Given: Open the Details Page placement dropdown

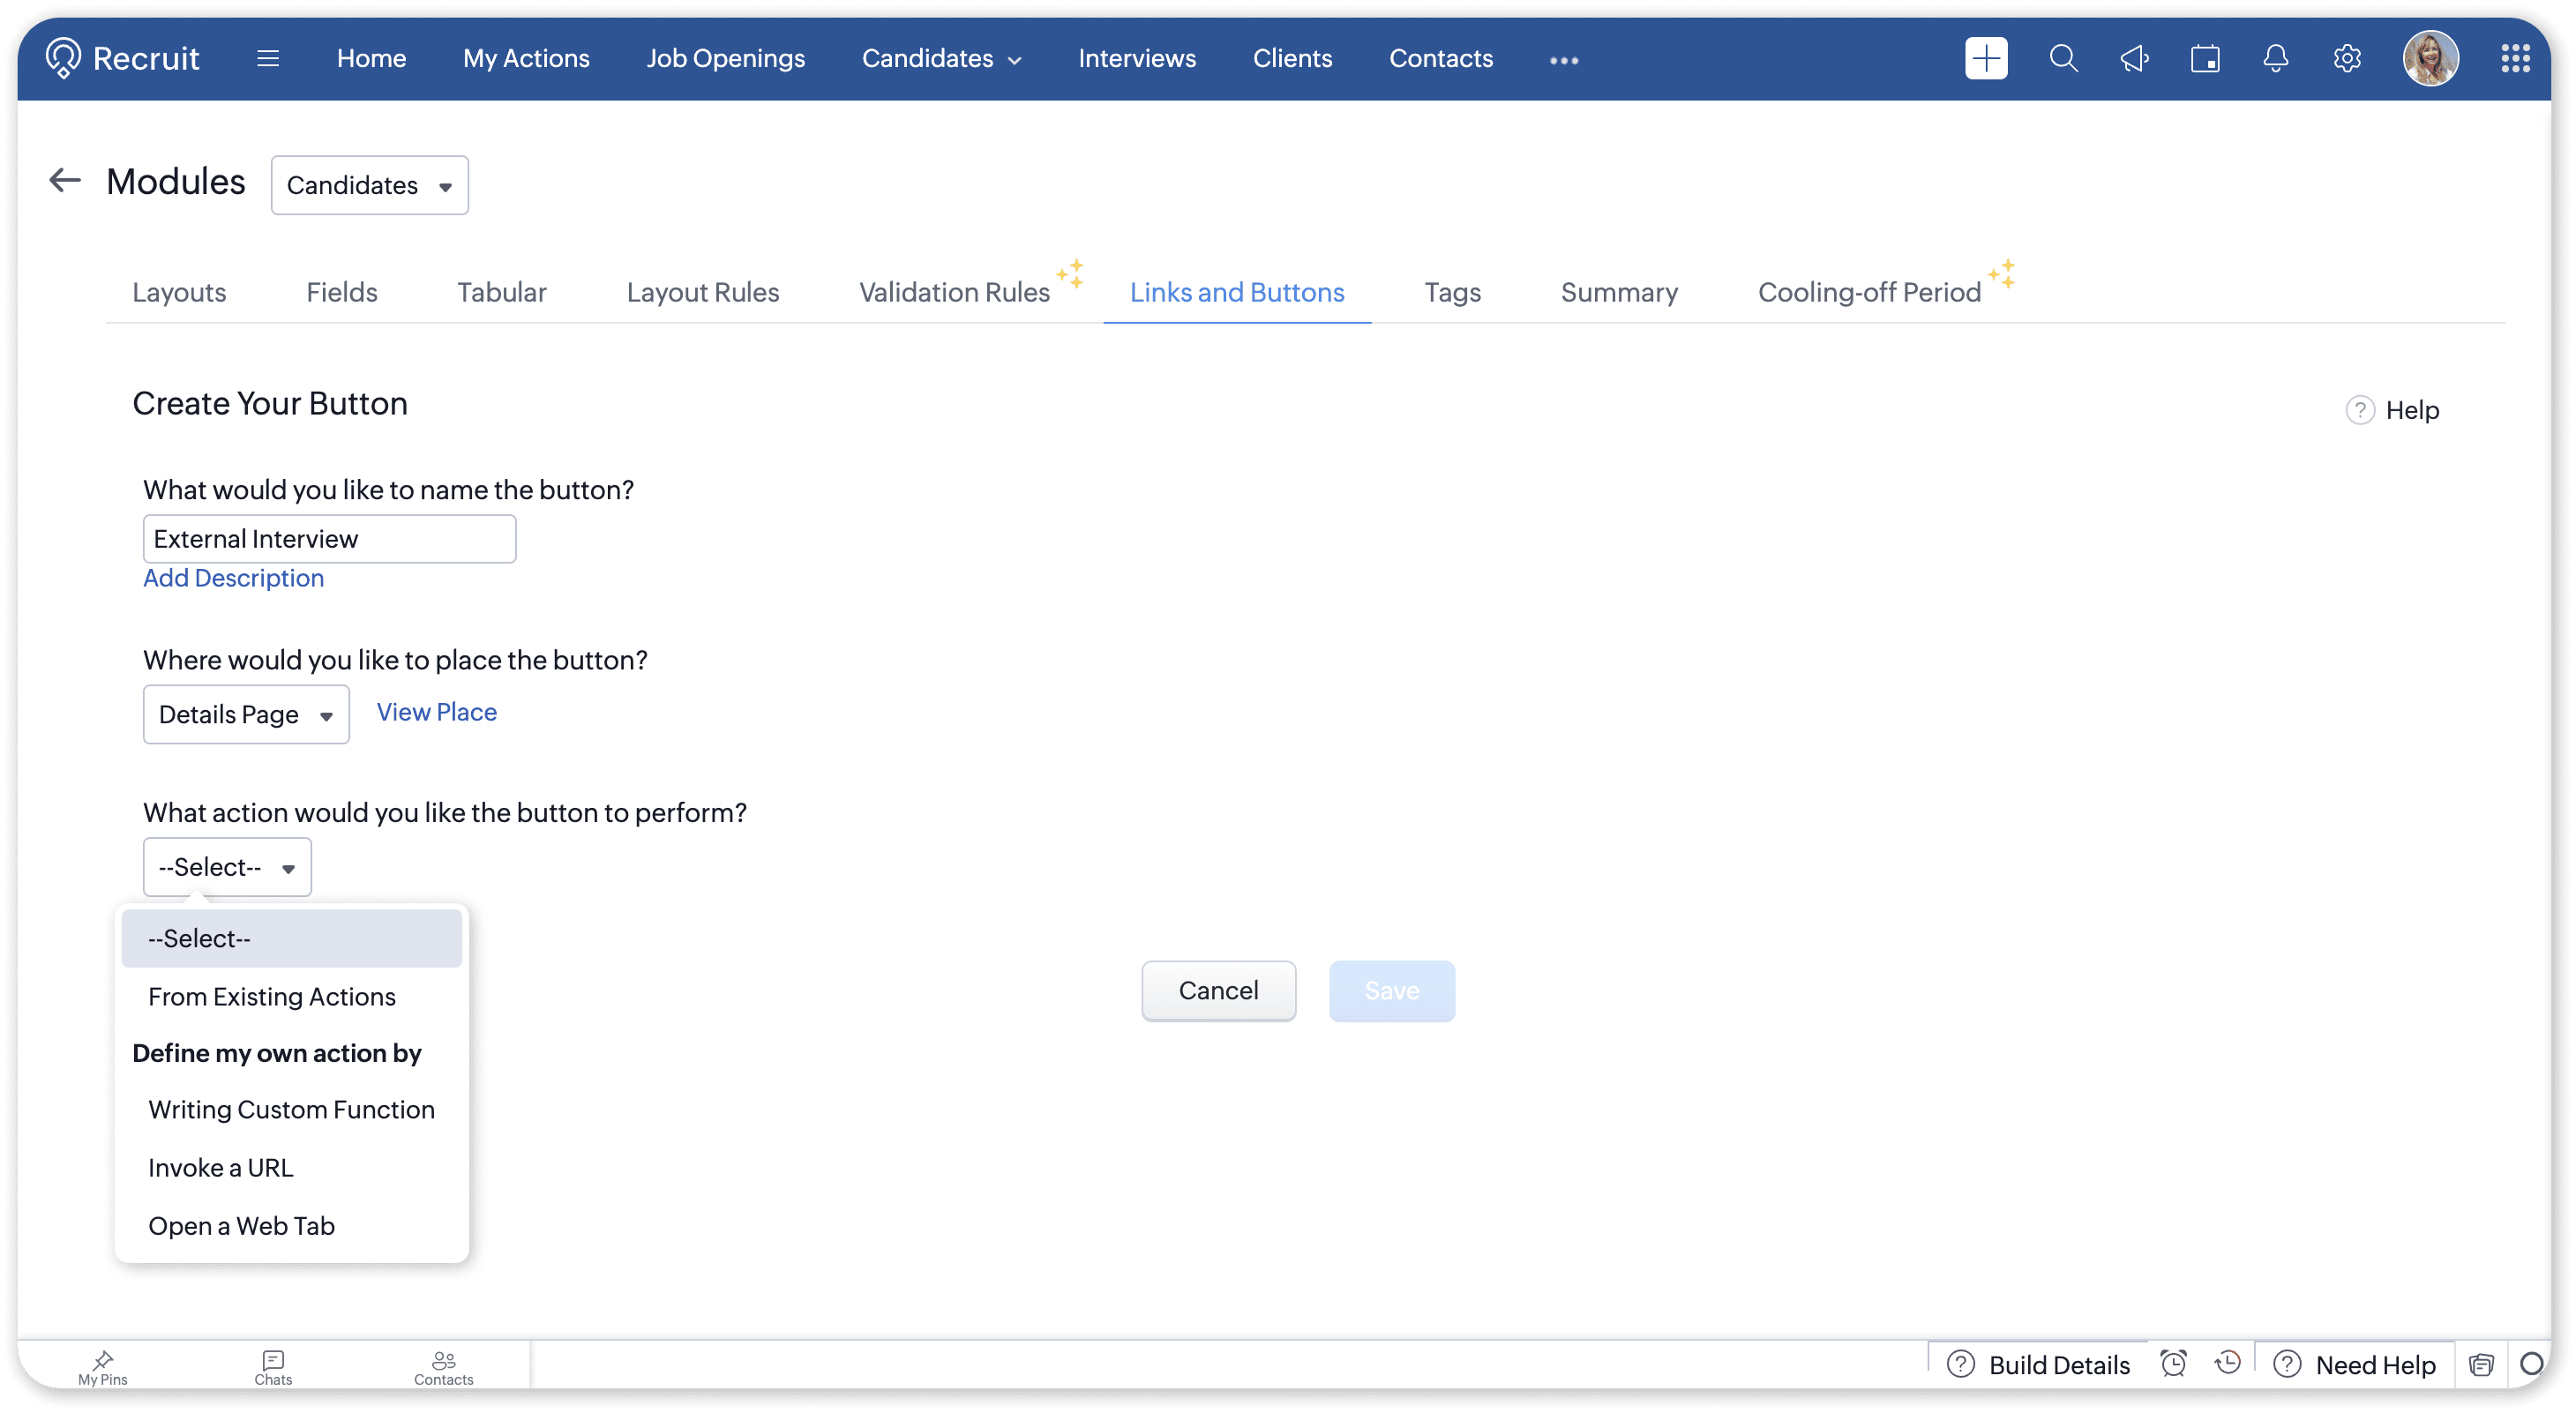Looking at the screenshot, I should pyautogui.click(x=246, y=714).
